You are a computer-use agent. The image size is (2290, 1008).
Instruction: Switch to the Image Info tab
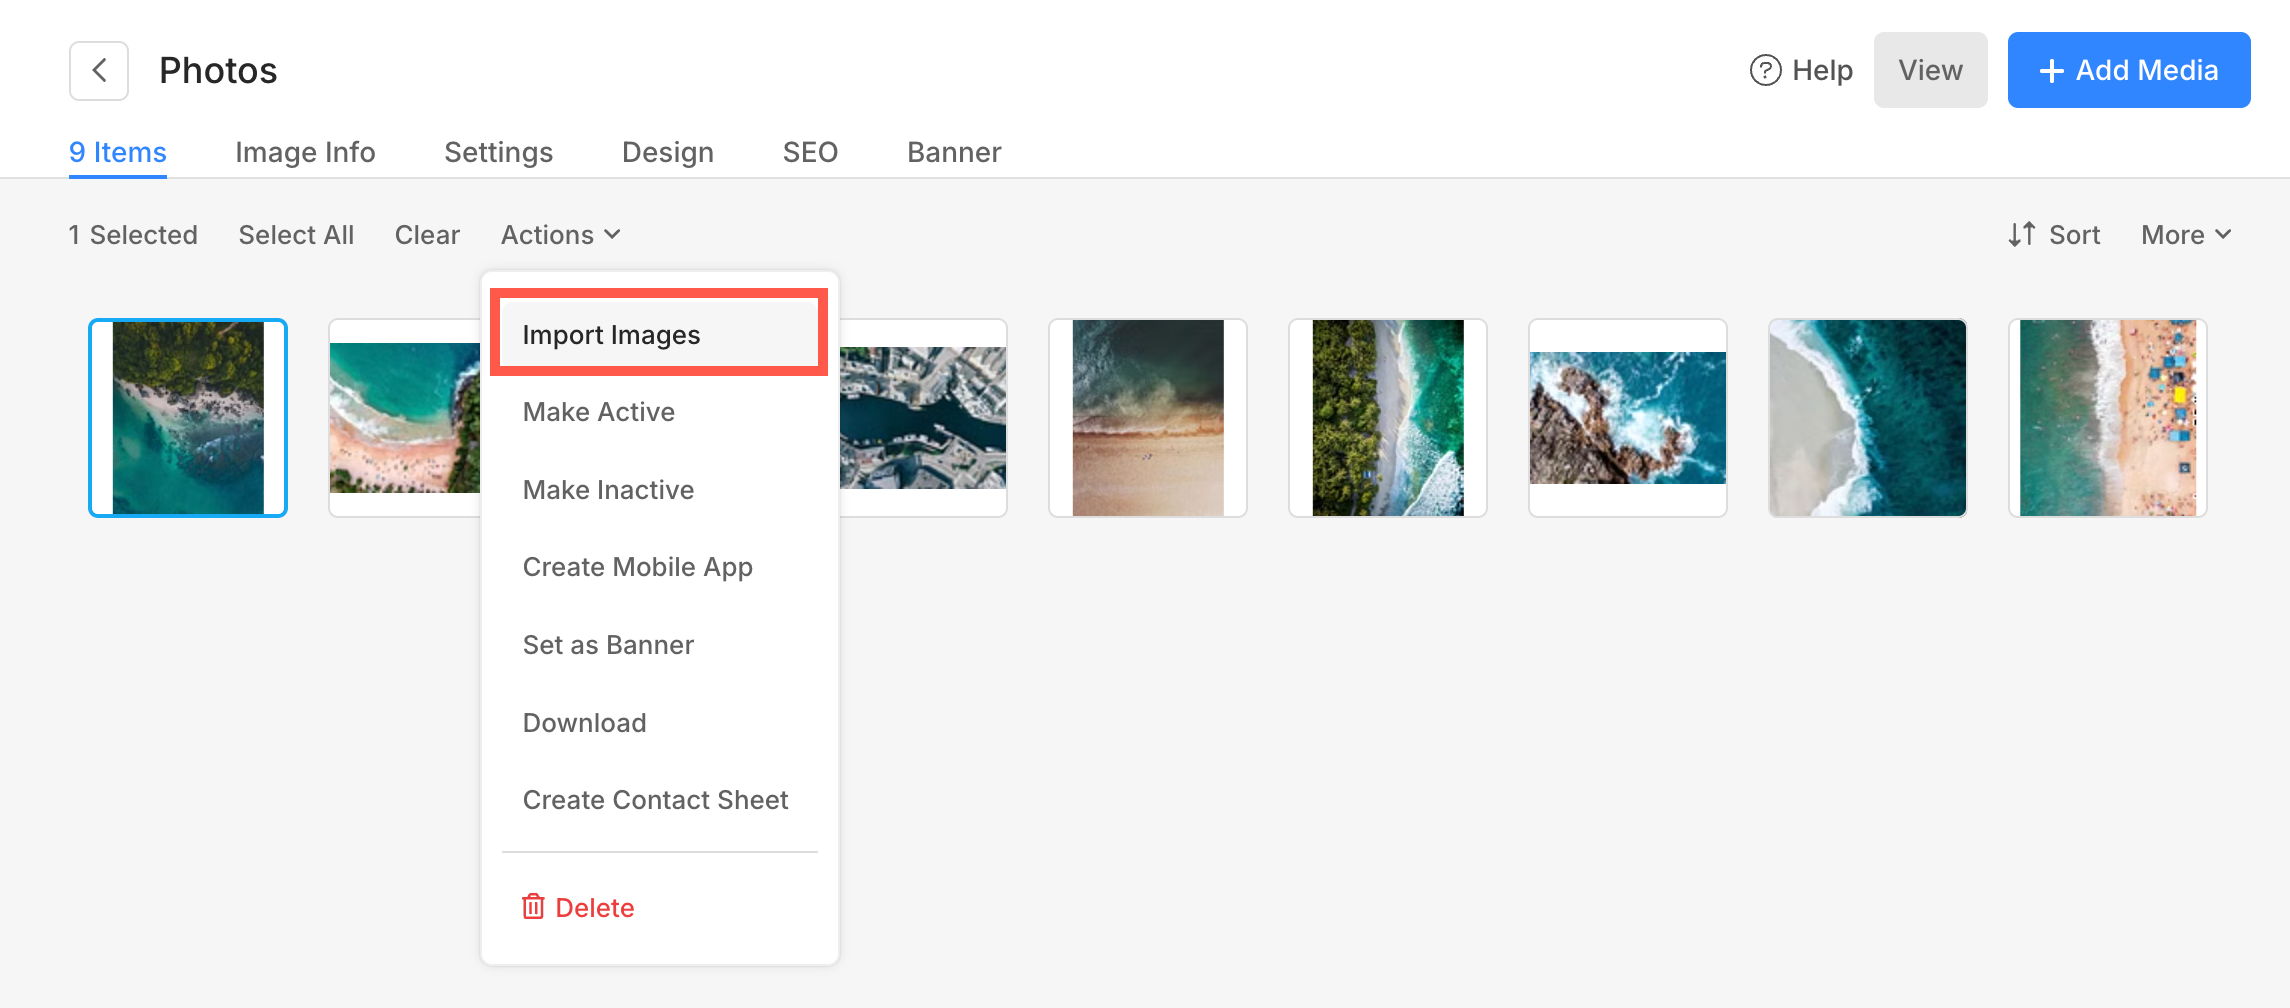[305, 152]
